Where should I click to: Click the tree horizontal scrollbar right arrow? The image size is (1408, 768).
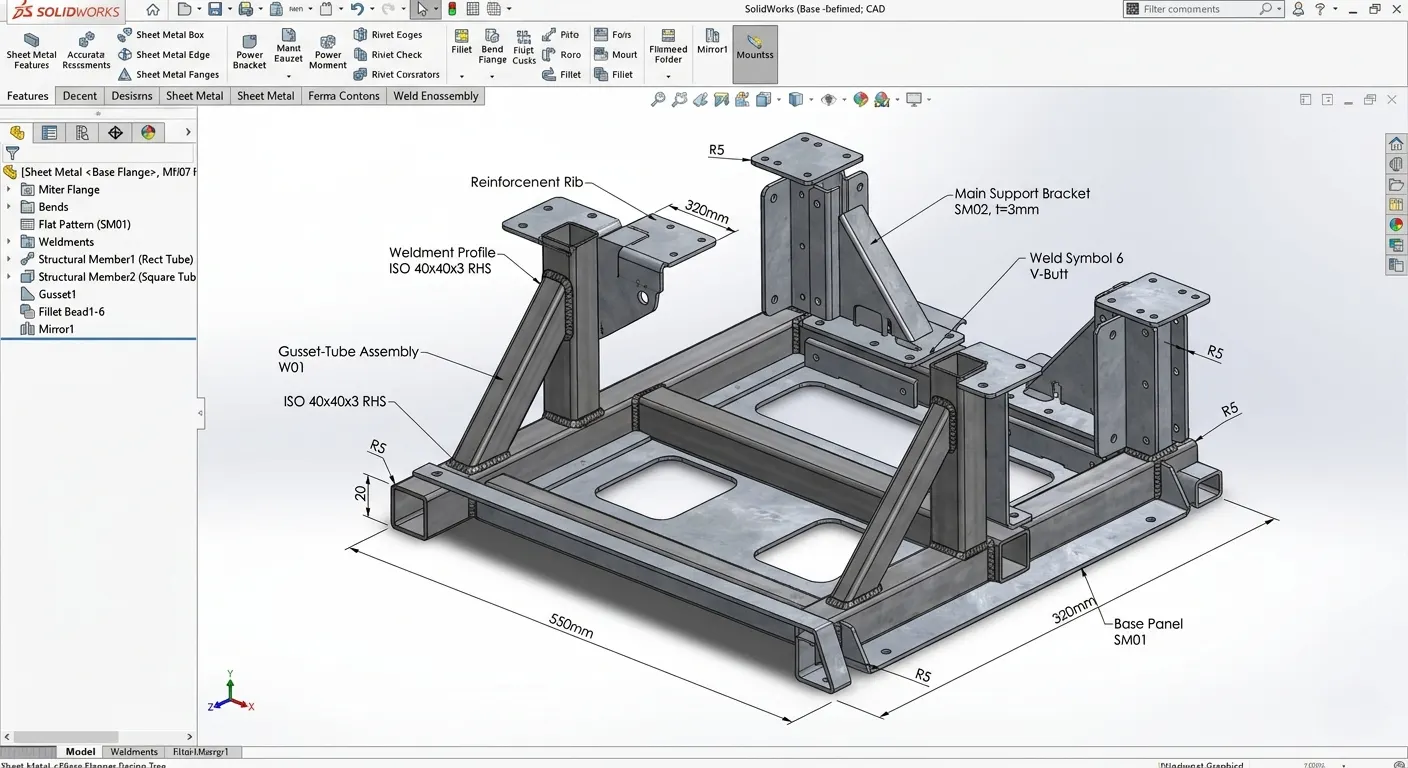click(x=190, y=737)
